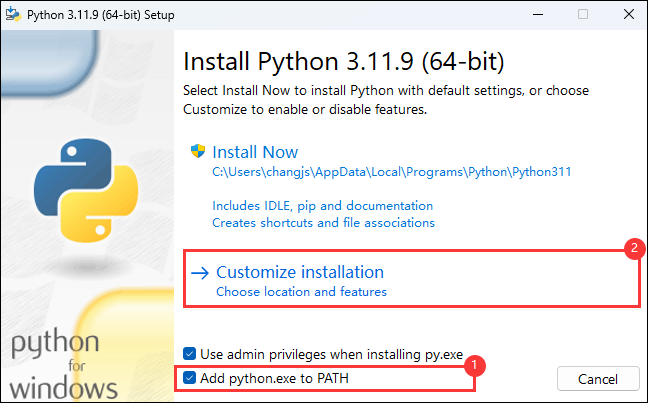
Task: Toggle Add python.exe to PATH checkbox
Action: pos(189,377)
